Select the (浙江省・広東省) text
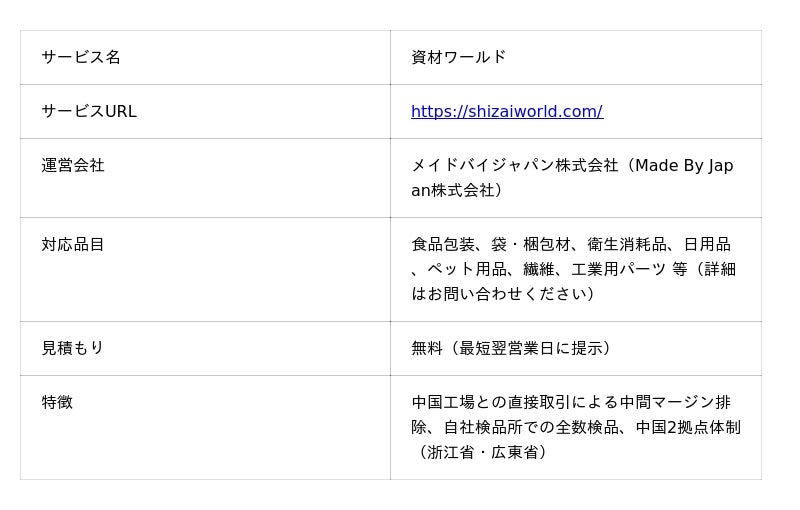The height and width of the screenshot is (510, 800). pos(482,452)
